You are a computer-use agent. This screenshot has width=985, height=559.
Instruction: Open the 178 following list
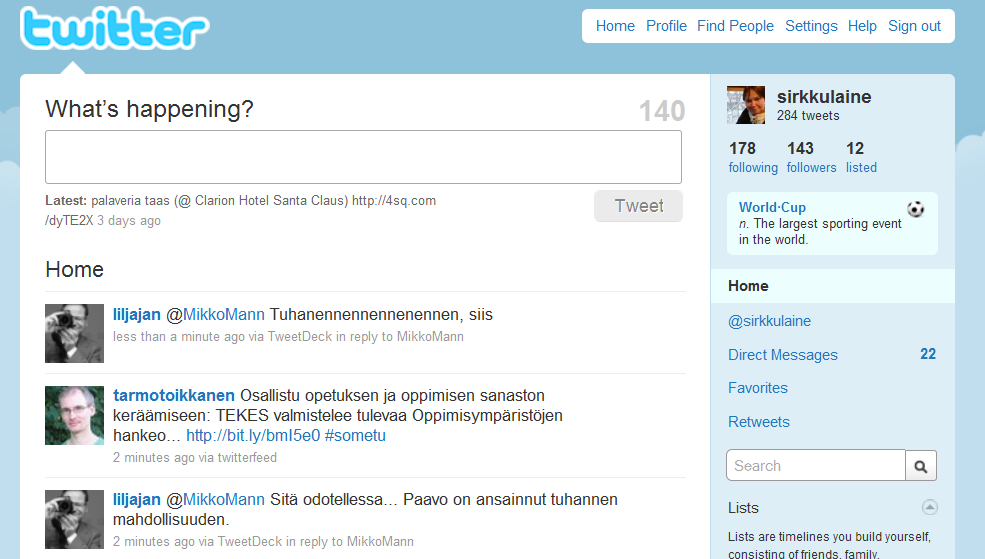click(x=753, y=157)
